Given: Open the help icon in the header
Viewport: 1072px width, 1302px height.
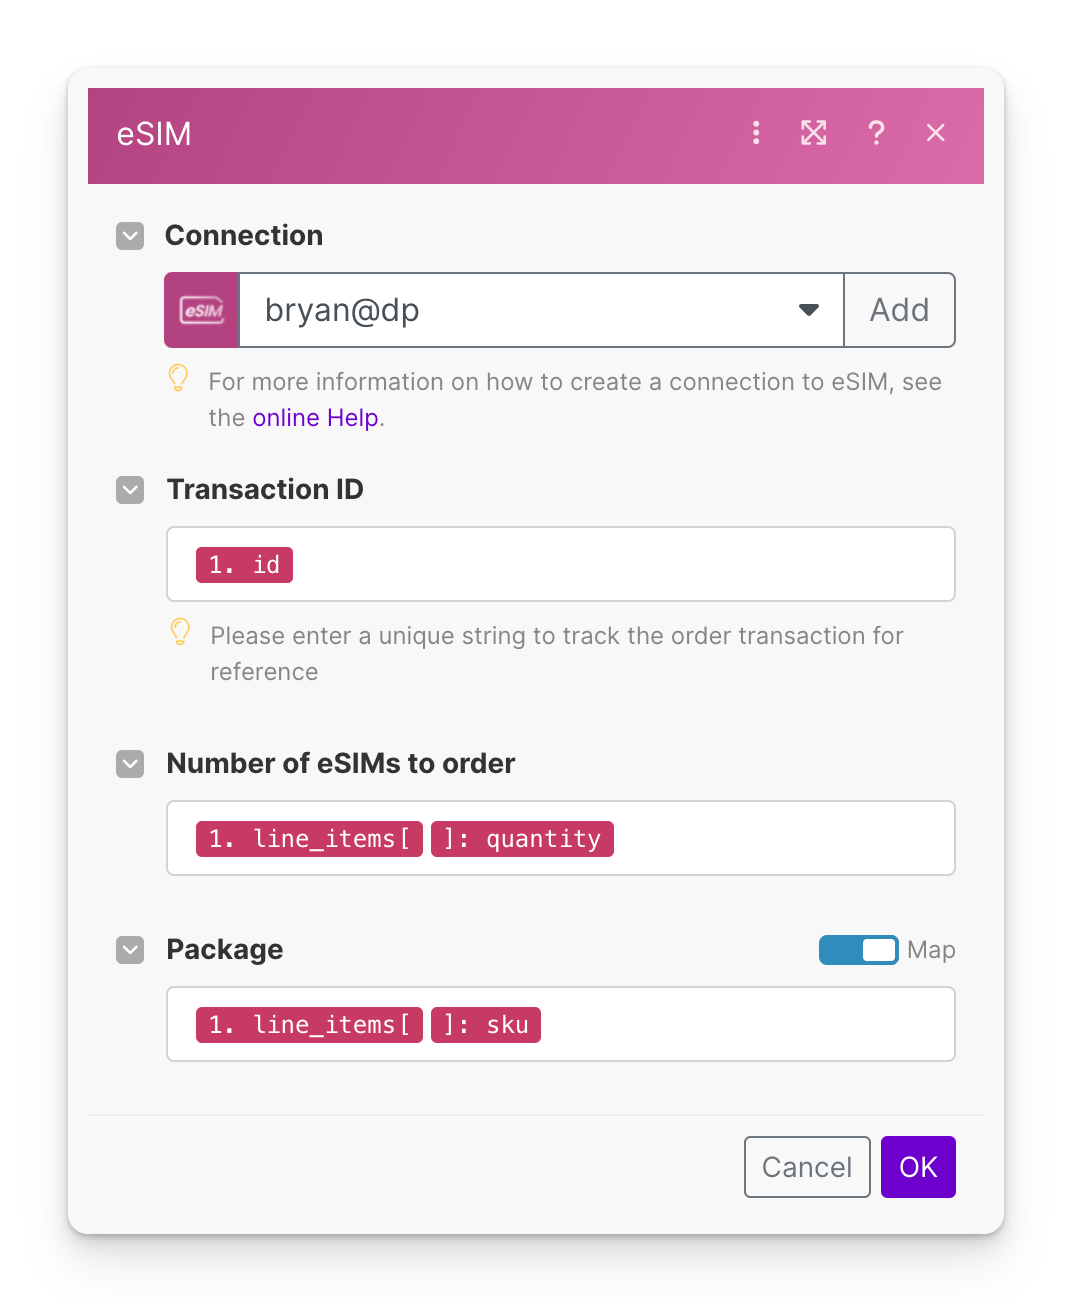Looking at the screenshot, I should click(877, 132).
